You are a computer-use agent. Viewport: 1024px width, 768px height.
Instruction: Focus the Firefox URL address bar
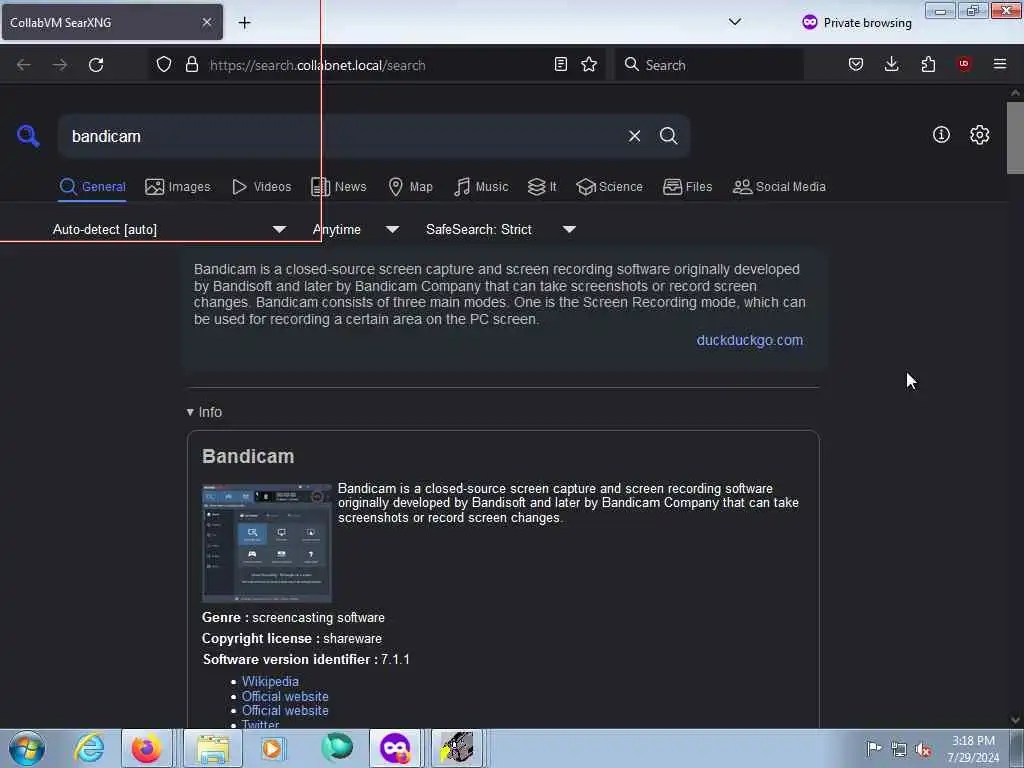tap(376, 65)
